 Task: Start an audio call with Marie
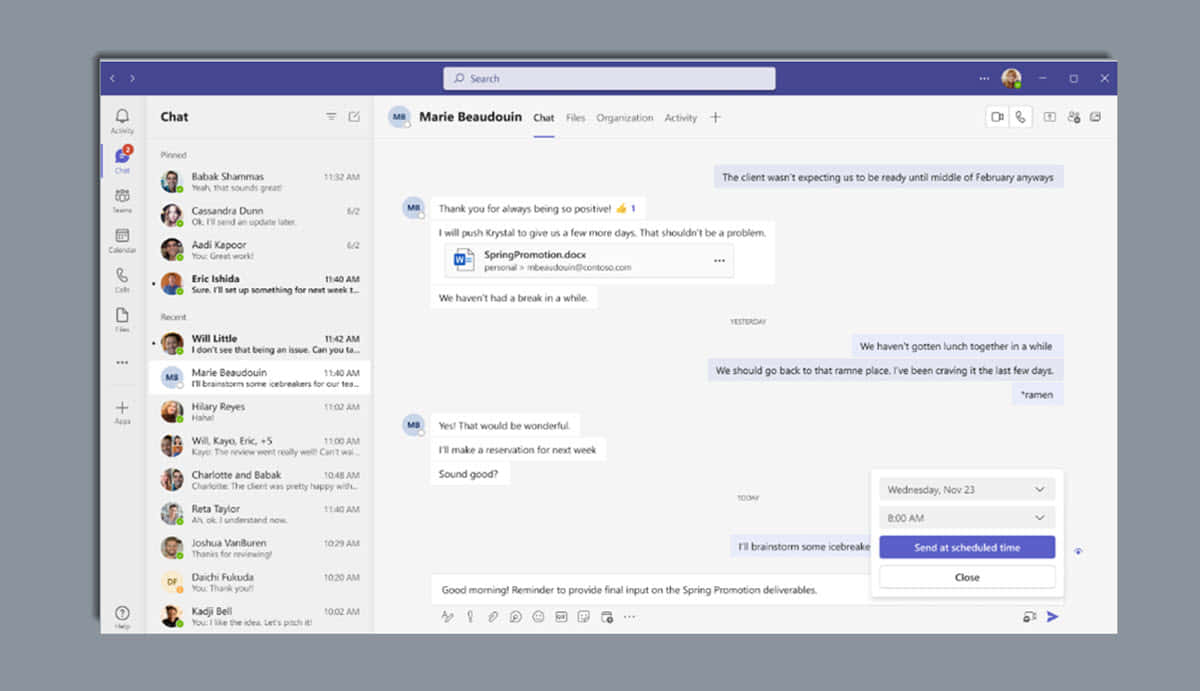(x=1020, y=117)
